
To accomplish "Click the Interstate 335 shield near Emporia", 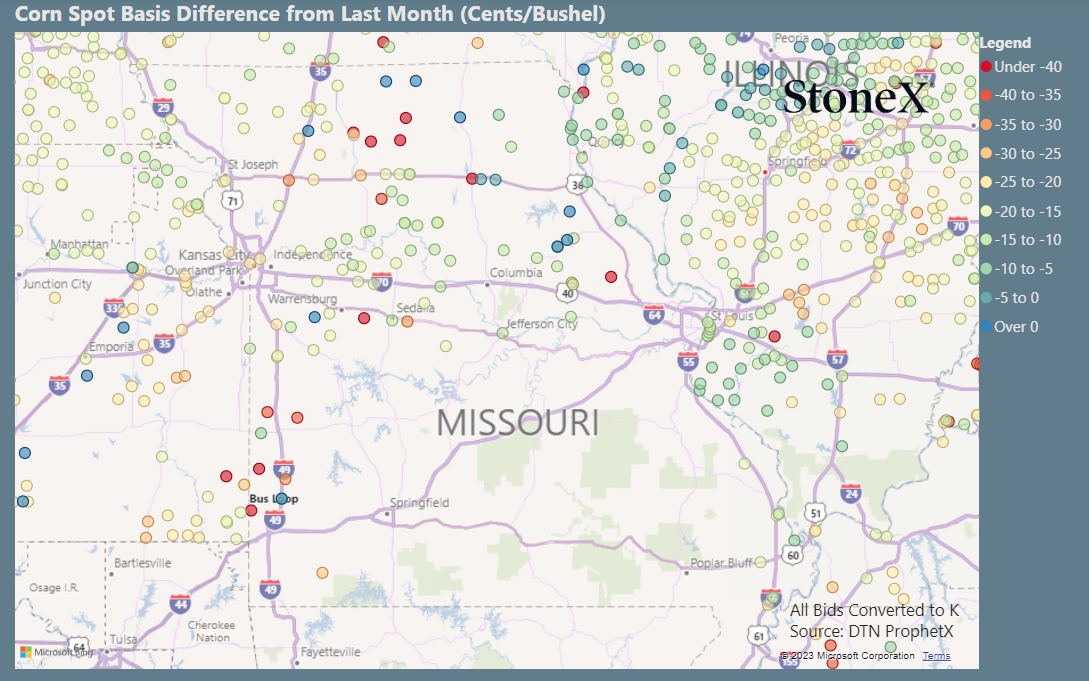I will pos(114,308).
